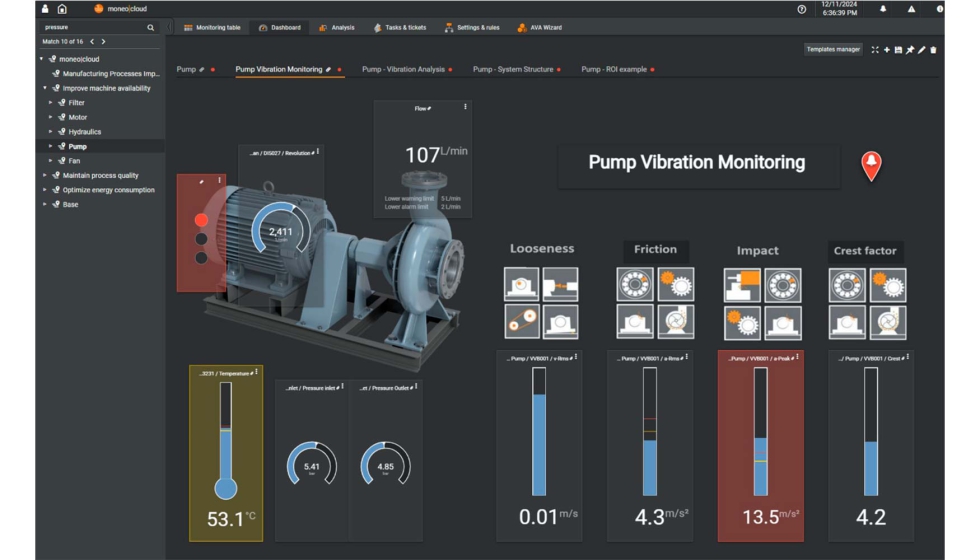Image resolution: width=980 pixels, height=560 pixels.
Task: Click the save dashboard icon
Action: point(898,50)
